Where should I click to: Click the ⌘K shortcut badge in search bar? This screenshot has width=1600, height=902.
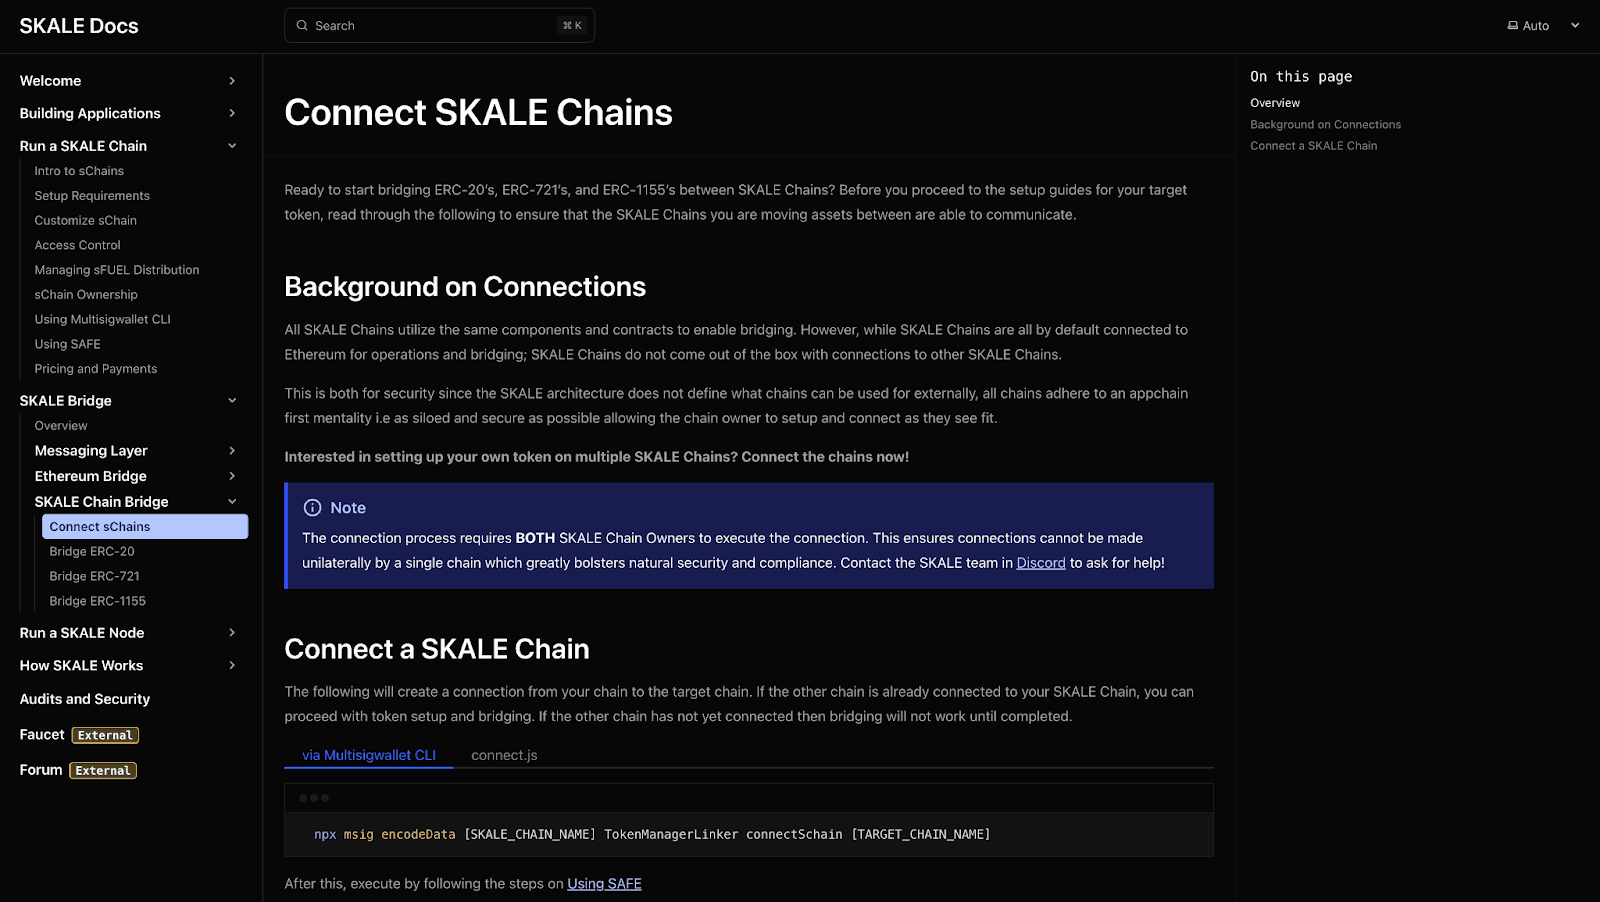point(572,24)
